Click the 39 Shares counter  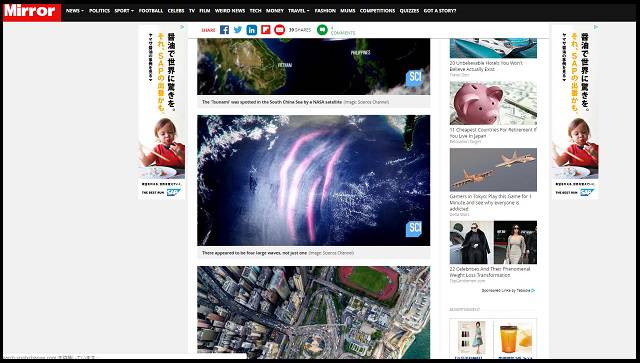tap(300, 30)
